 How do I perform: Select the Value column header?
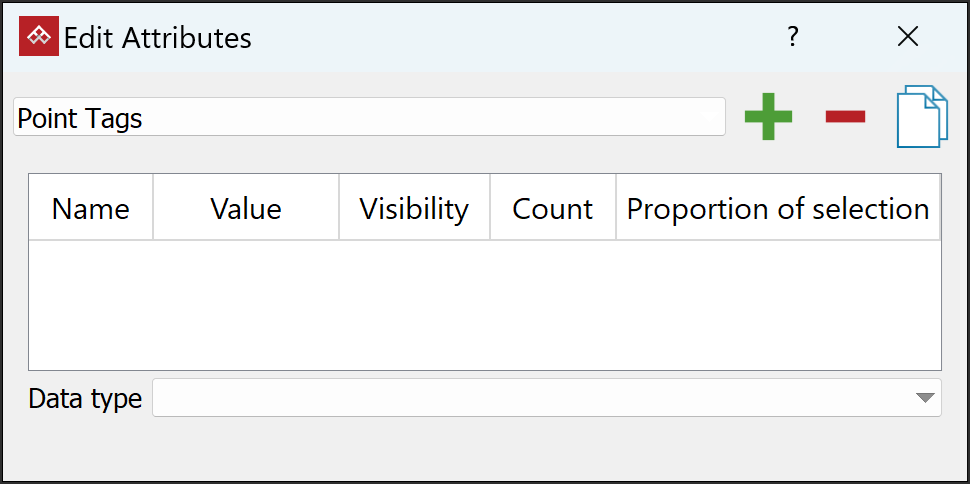tap(246, 208)
